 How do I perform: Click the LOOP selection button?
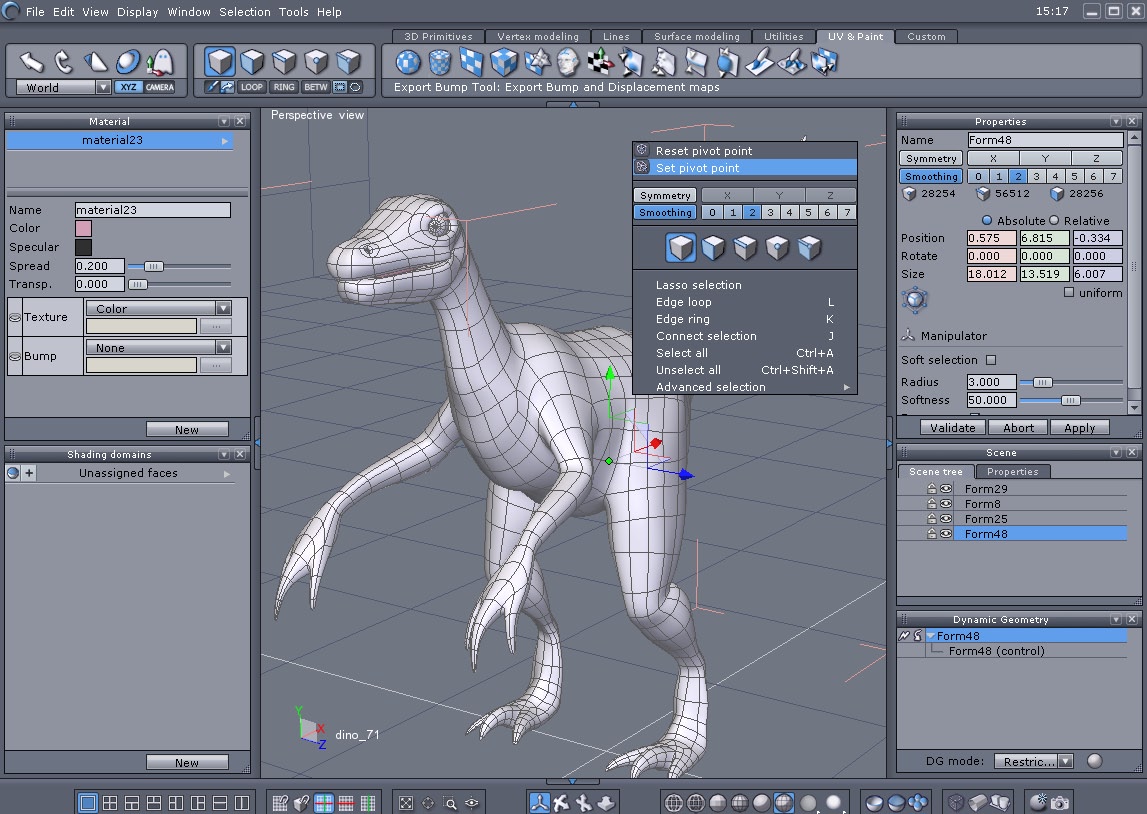click(x=252, y=87)
